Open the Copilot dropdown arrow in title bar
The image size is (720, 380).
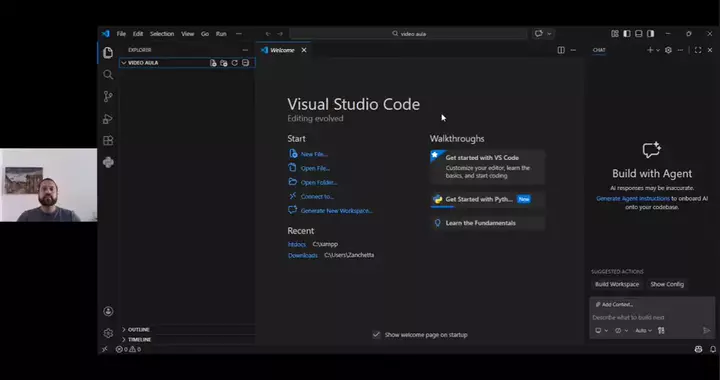coord(549,34)
